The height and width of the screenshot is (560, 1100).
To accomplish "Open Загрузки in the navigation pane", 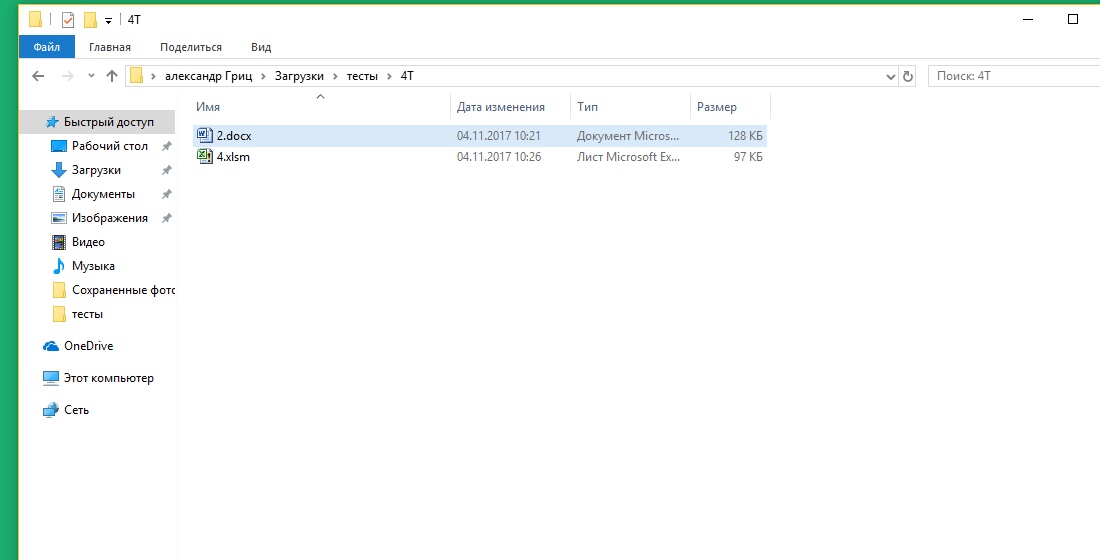I will point(96,170).
